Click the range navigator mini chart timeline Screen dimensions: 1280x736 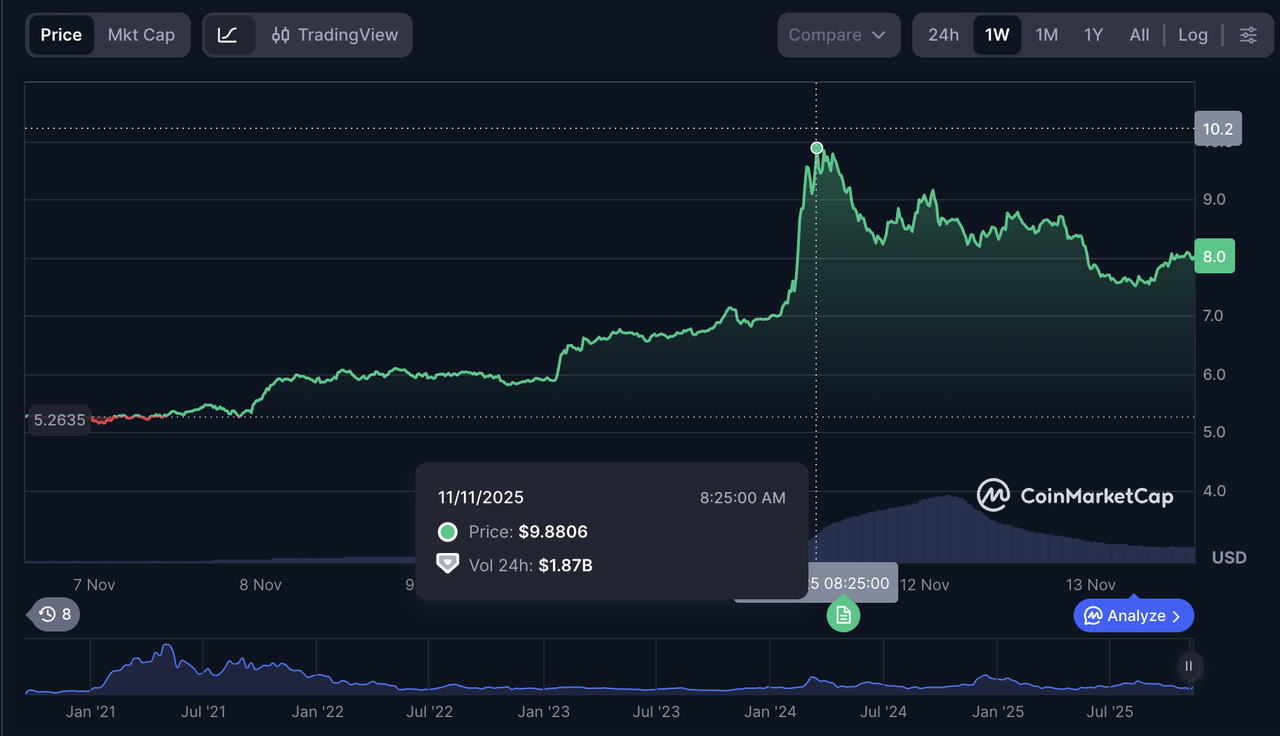(x=600, y=668)
